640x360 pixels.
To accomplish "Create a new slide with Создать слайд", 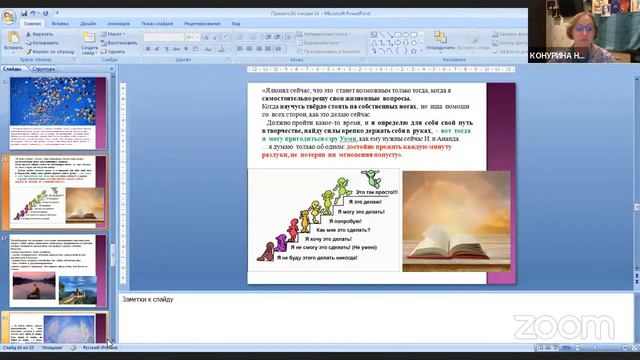I will click(89, 43).
